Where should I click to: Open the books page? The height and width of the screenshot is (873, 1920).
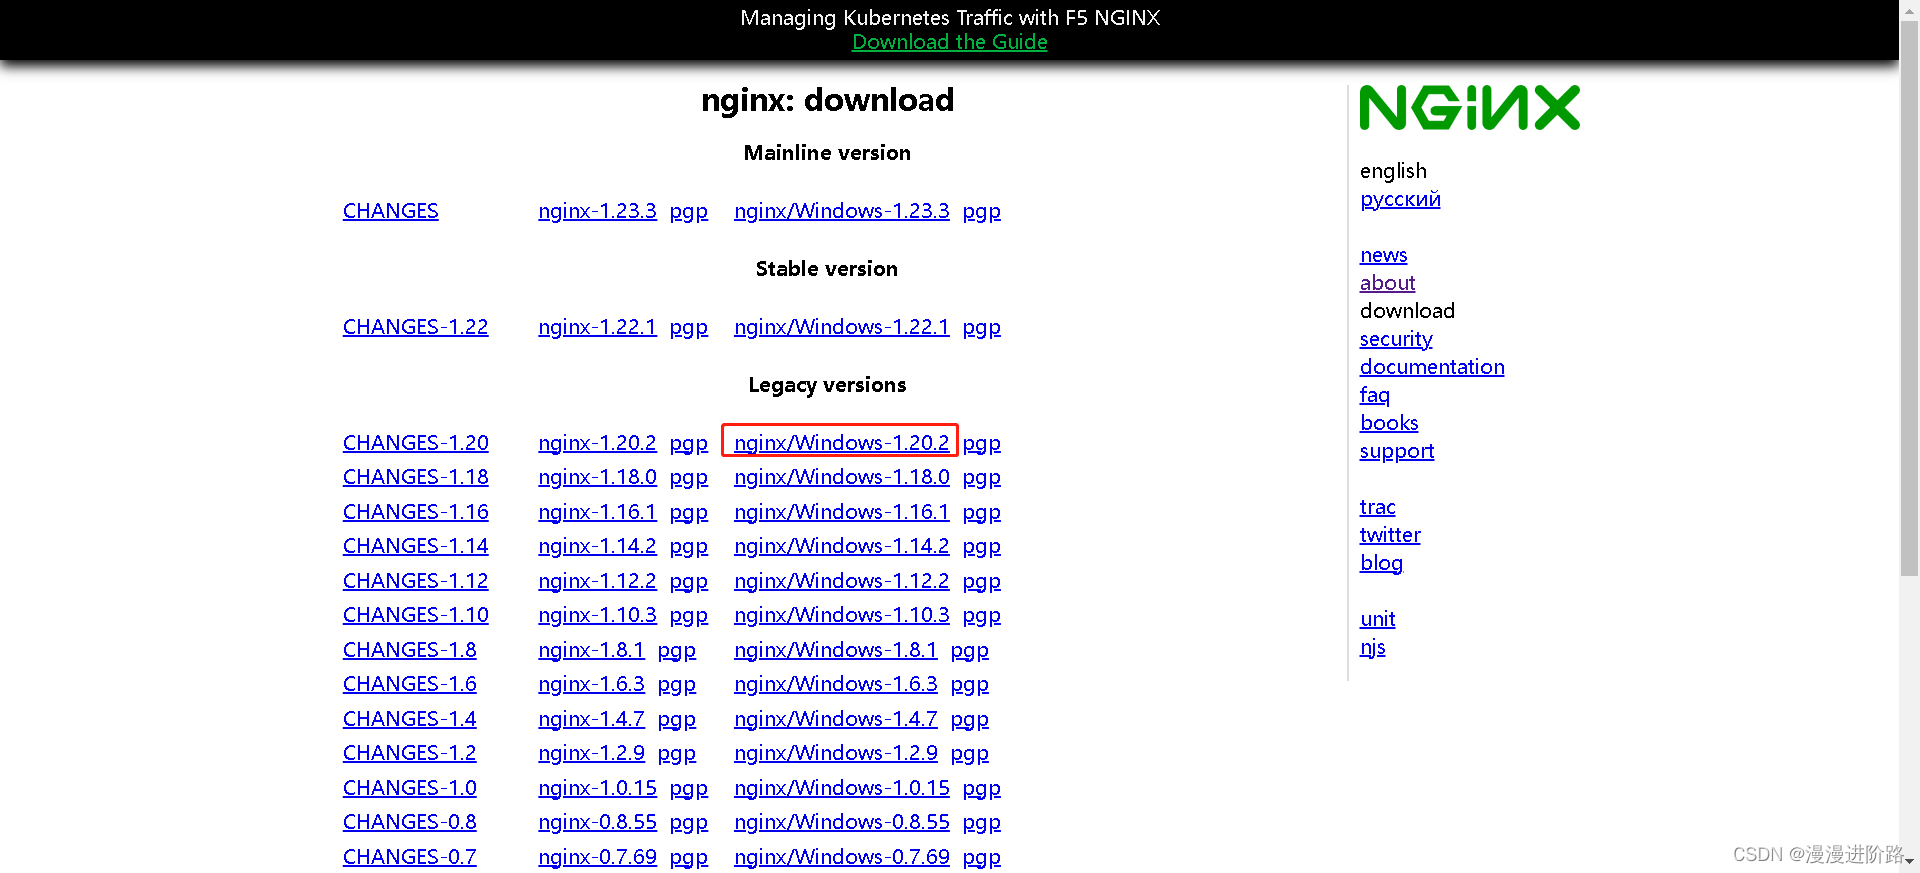[1389, 423]
